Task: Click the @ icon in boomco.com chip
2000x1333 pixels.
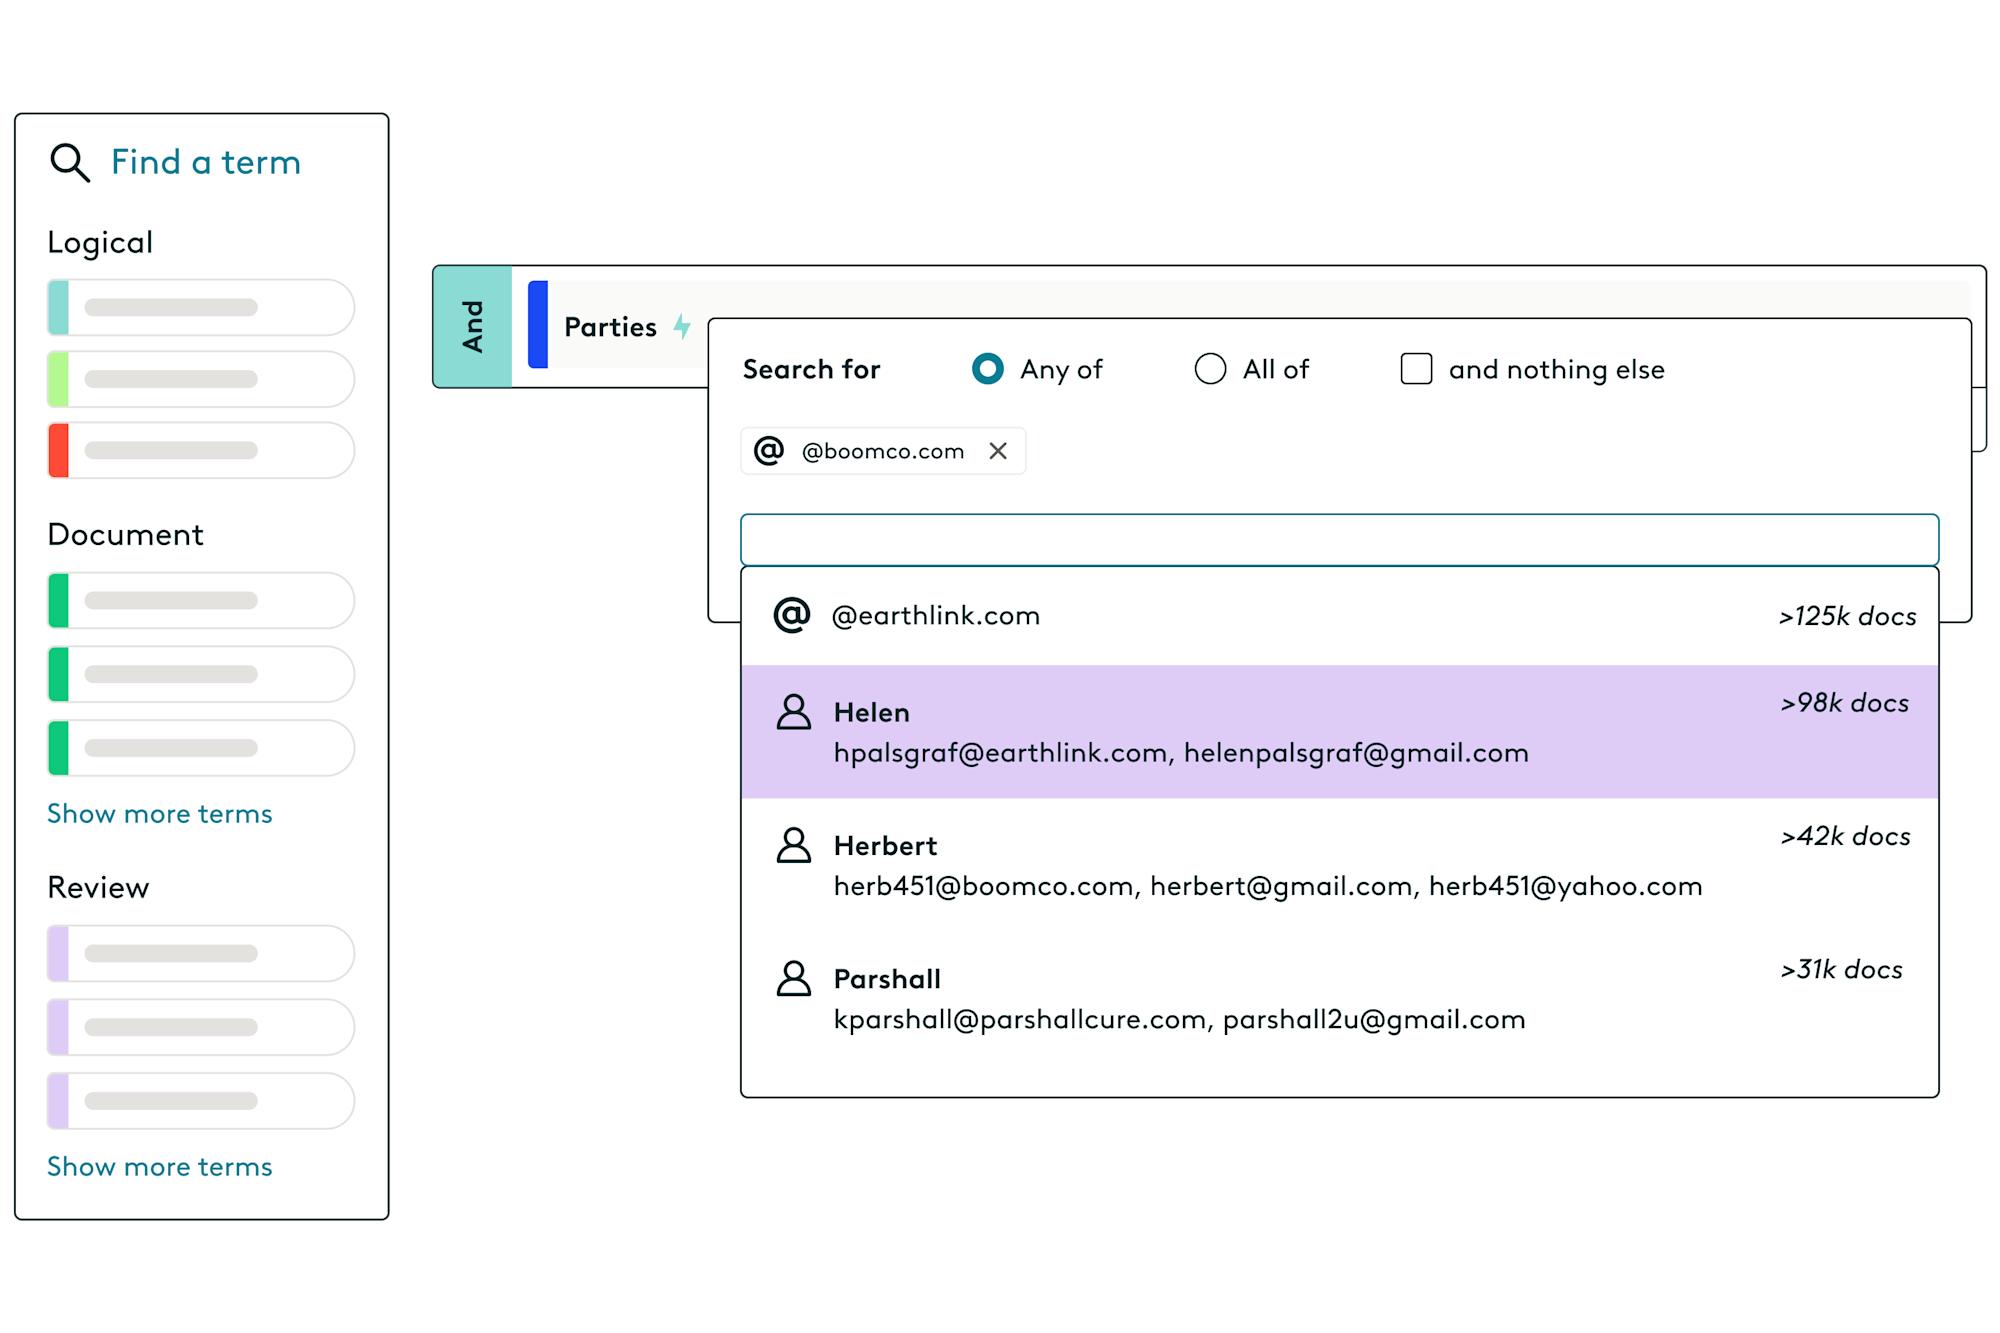Action: (768, 451)
